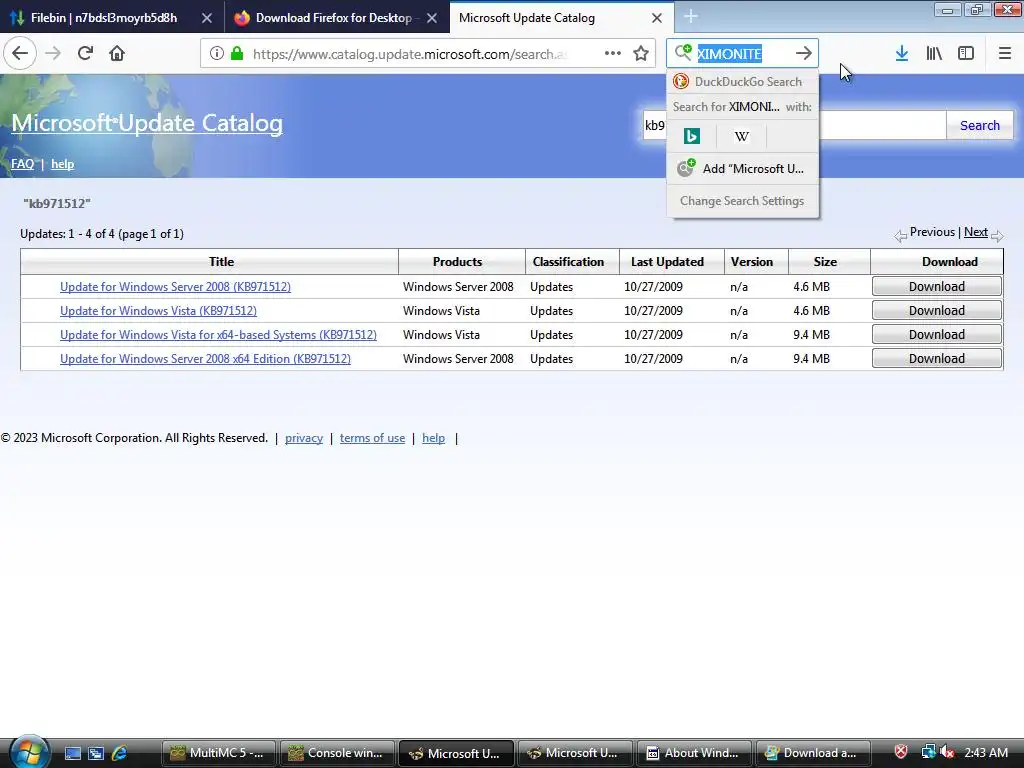Open Vista x64-based Systems update link
This screenshot has width=1024, height=768.
[x=218, y=334]
